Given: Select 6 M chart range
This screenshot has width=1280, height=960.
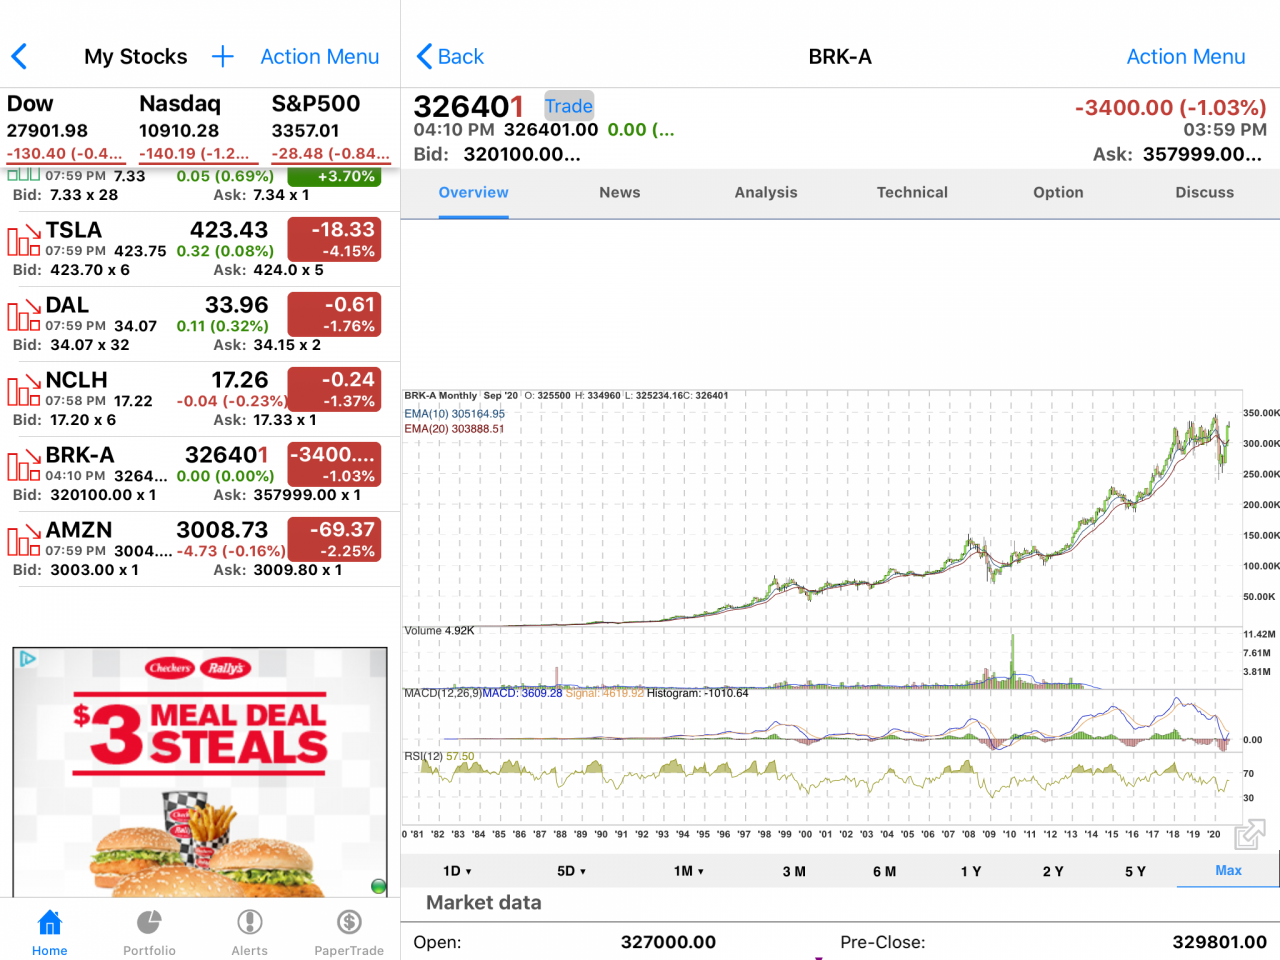Looking at the screenshot, I should (884, 871).
